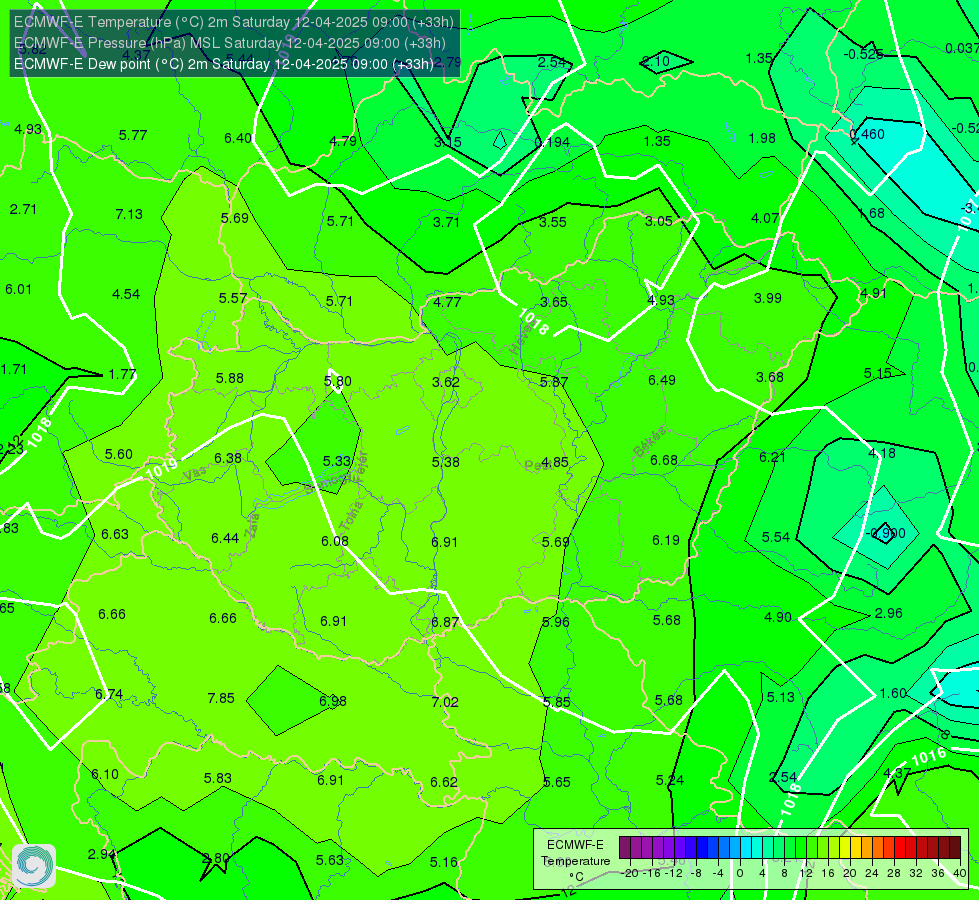Click the 6.40 dew point value
This screenshot has height=900, width=979.
click(238, 137)
